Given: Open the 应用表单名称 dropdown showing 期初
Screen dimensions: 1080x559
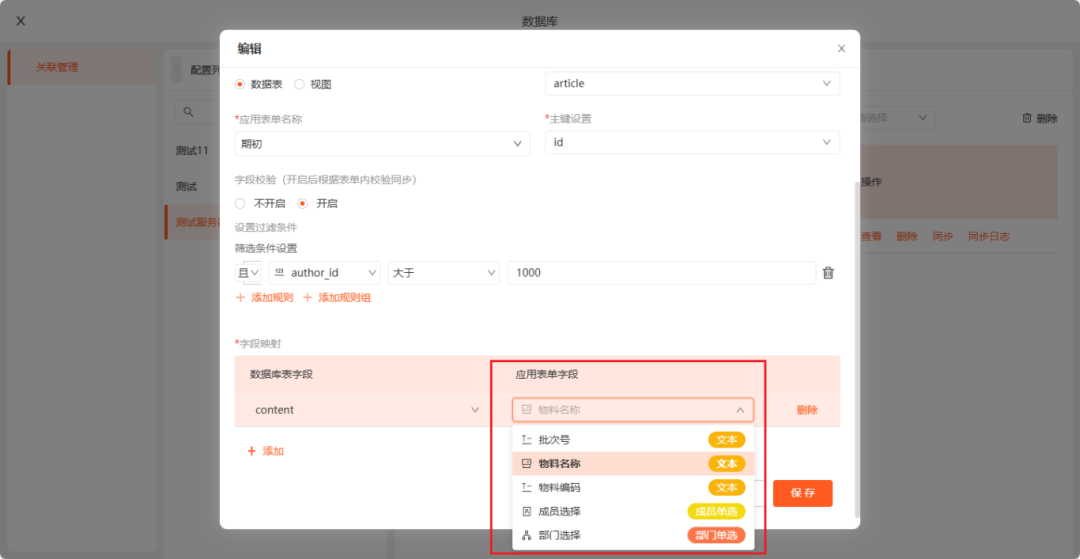Looking at the screenshot, I should tap(382, 143).
